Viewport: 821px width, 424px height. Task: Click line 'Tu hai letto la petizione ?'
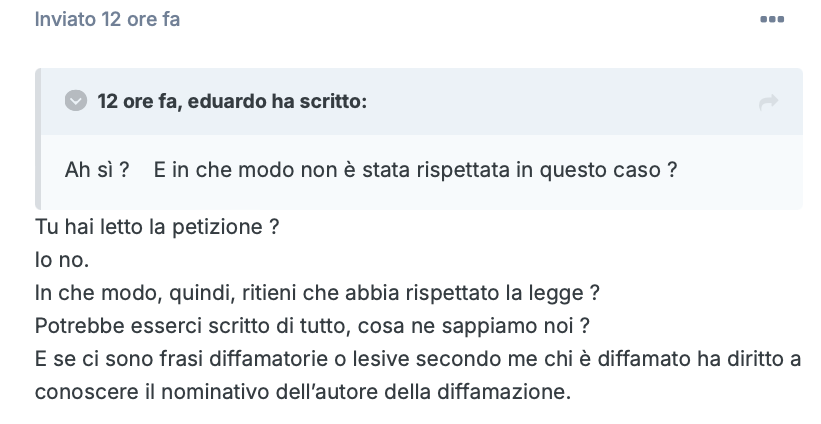157,227
